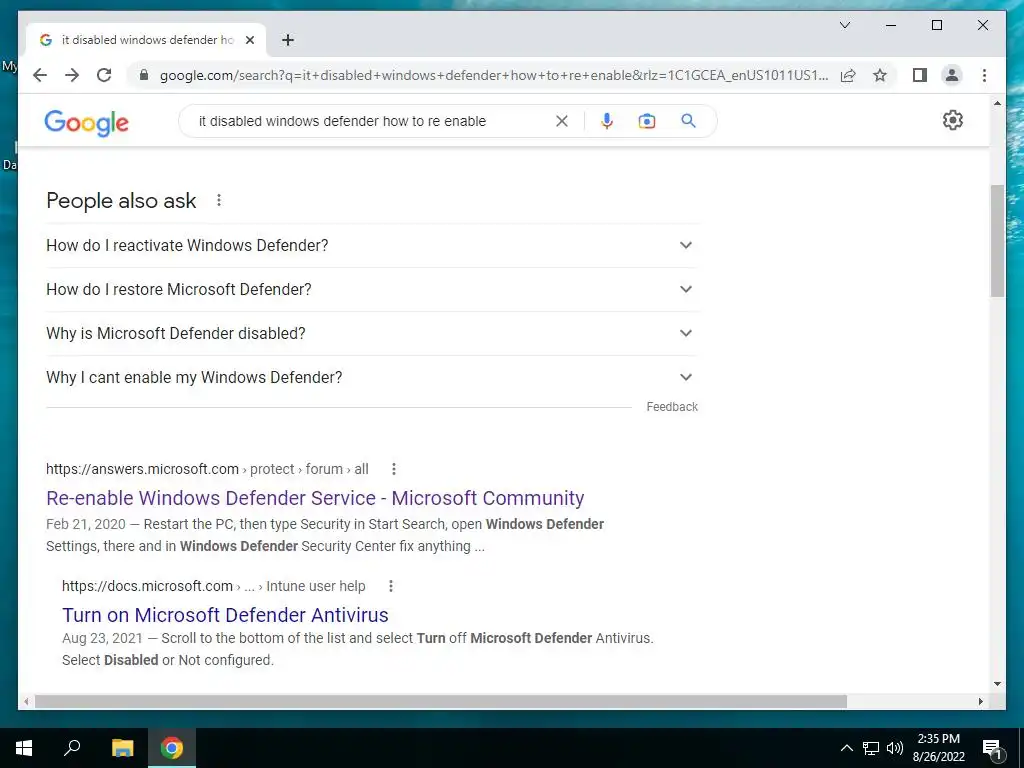The image size is (1024, 768).
Task: Close the 'it disabled windows defender' tab
Action: (x=249, y=40)
